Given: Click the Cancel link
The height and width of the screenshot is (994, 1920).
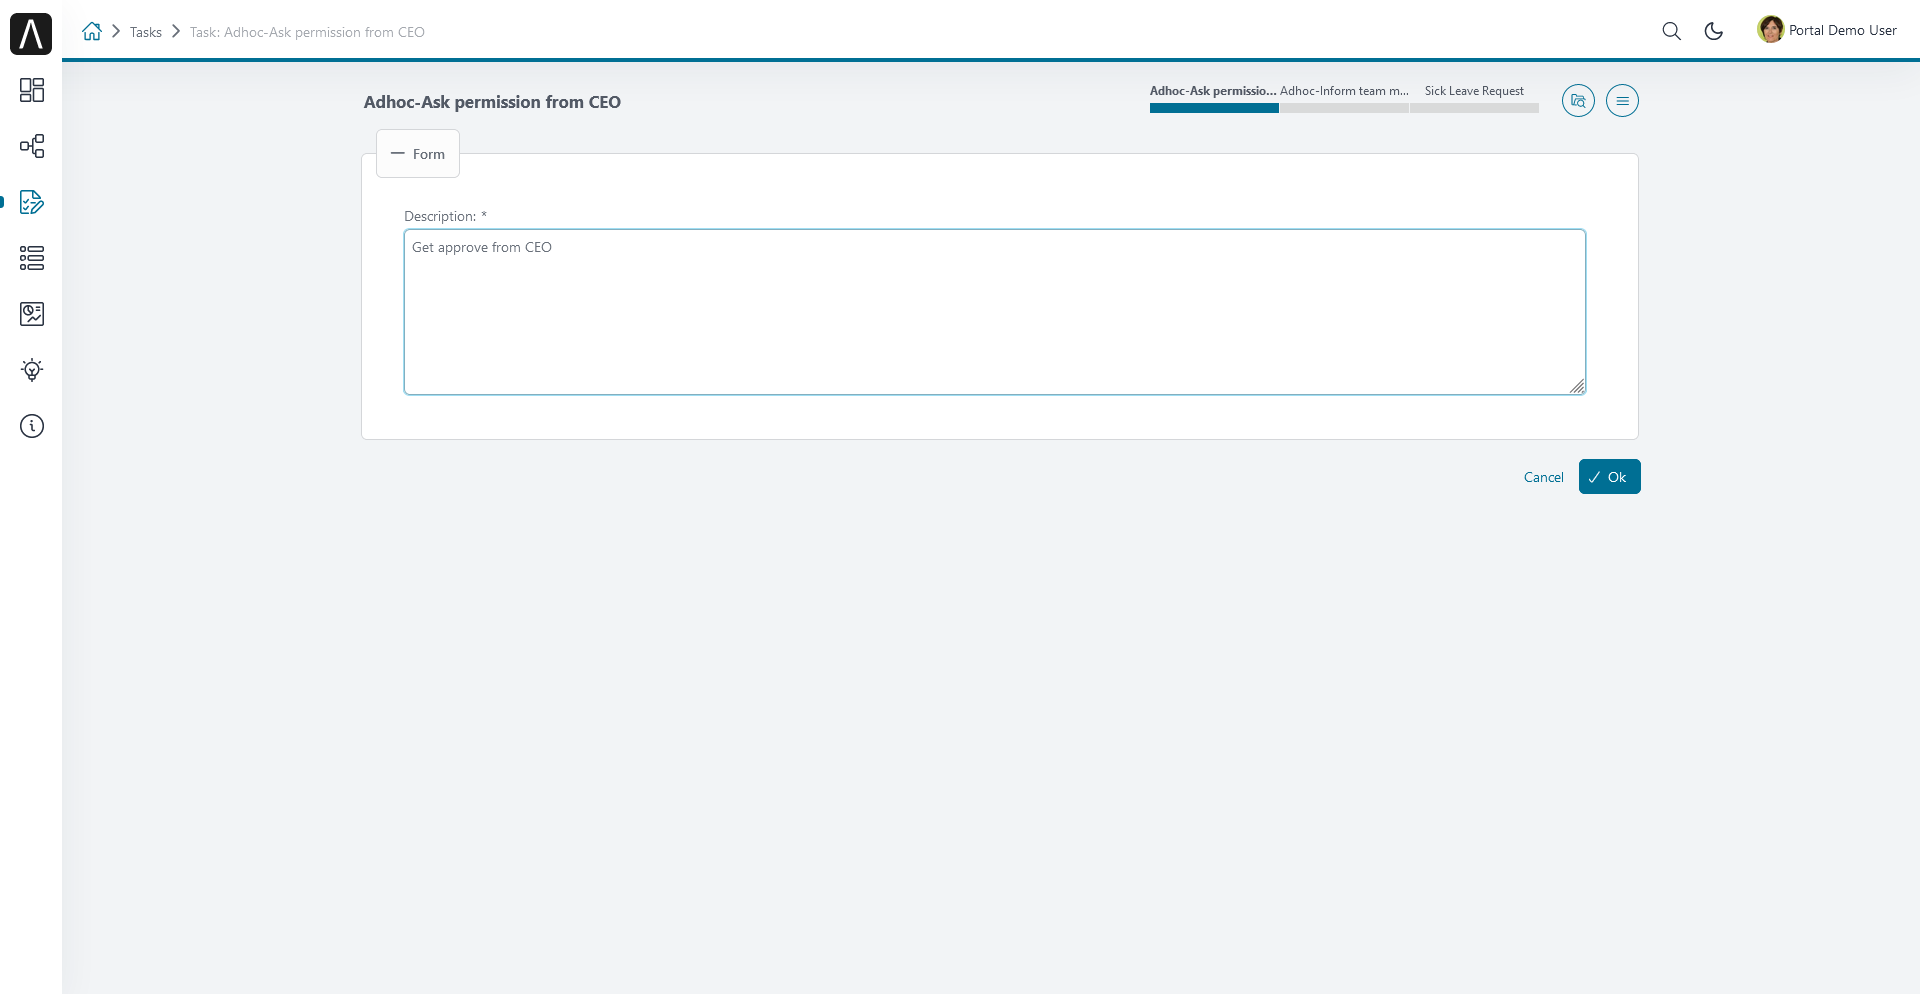Looking at the screenshot, I should tap(1543, 477).
